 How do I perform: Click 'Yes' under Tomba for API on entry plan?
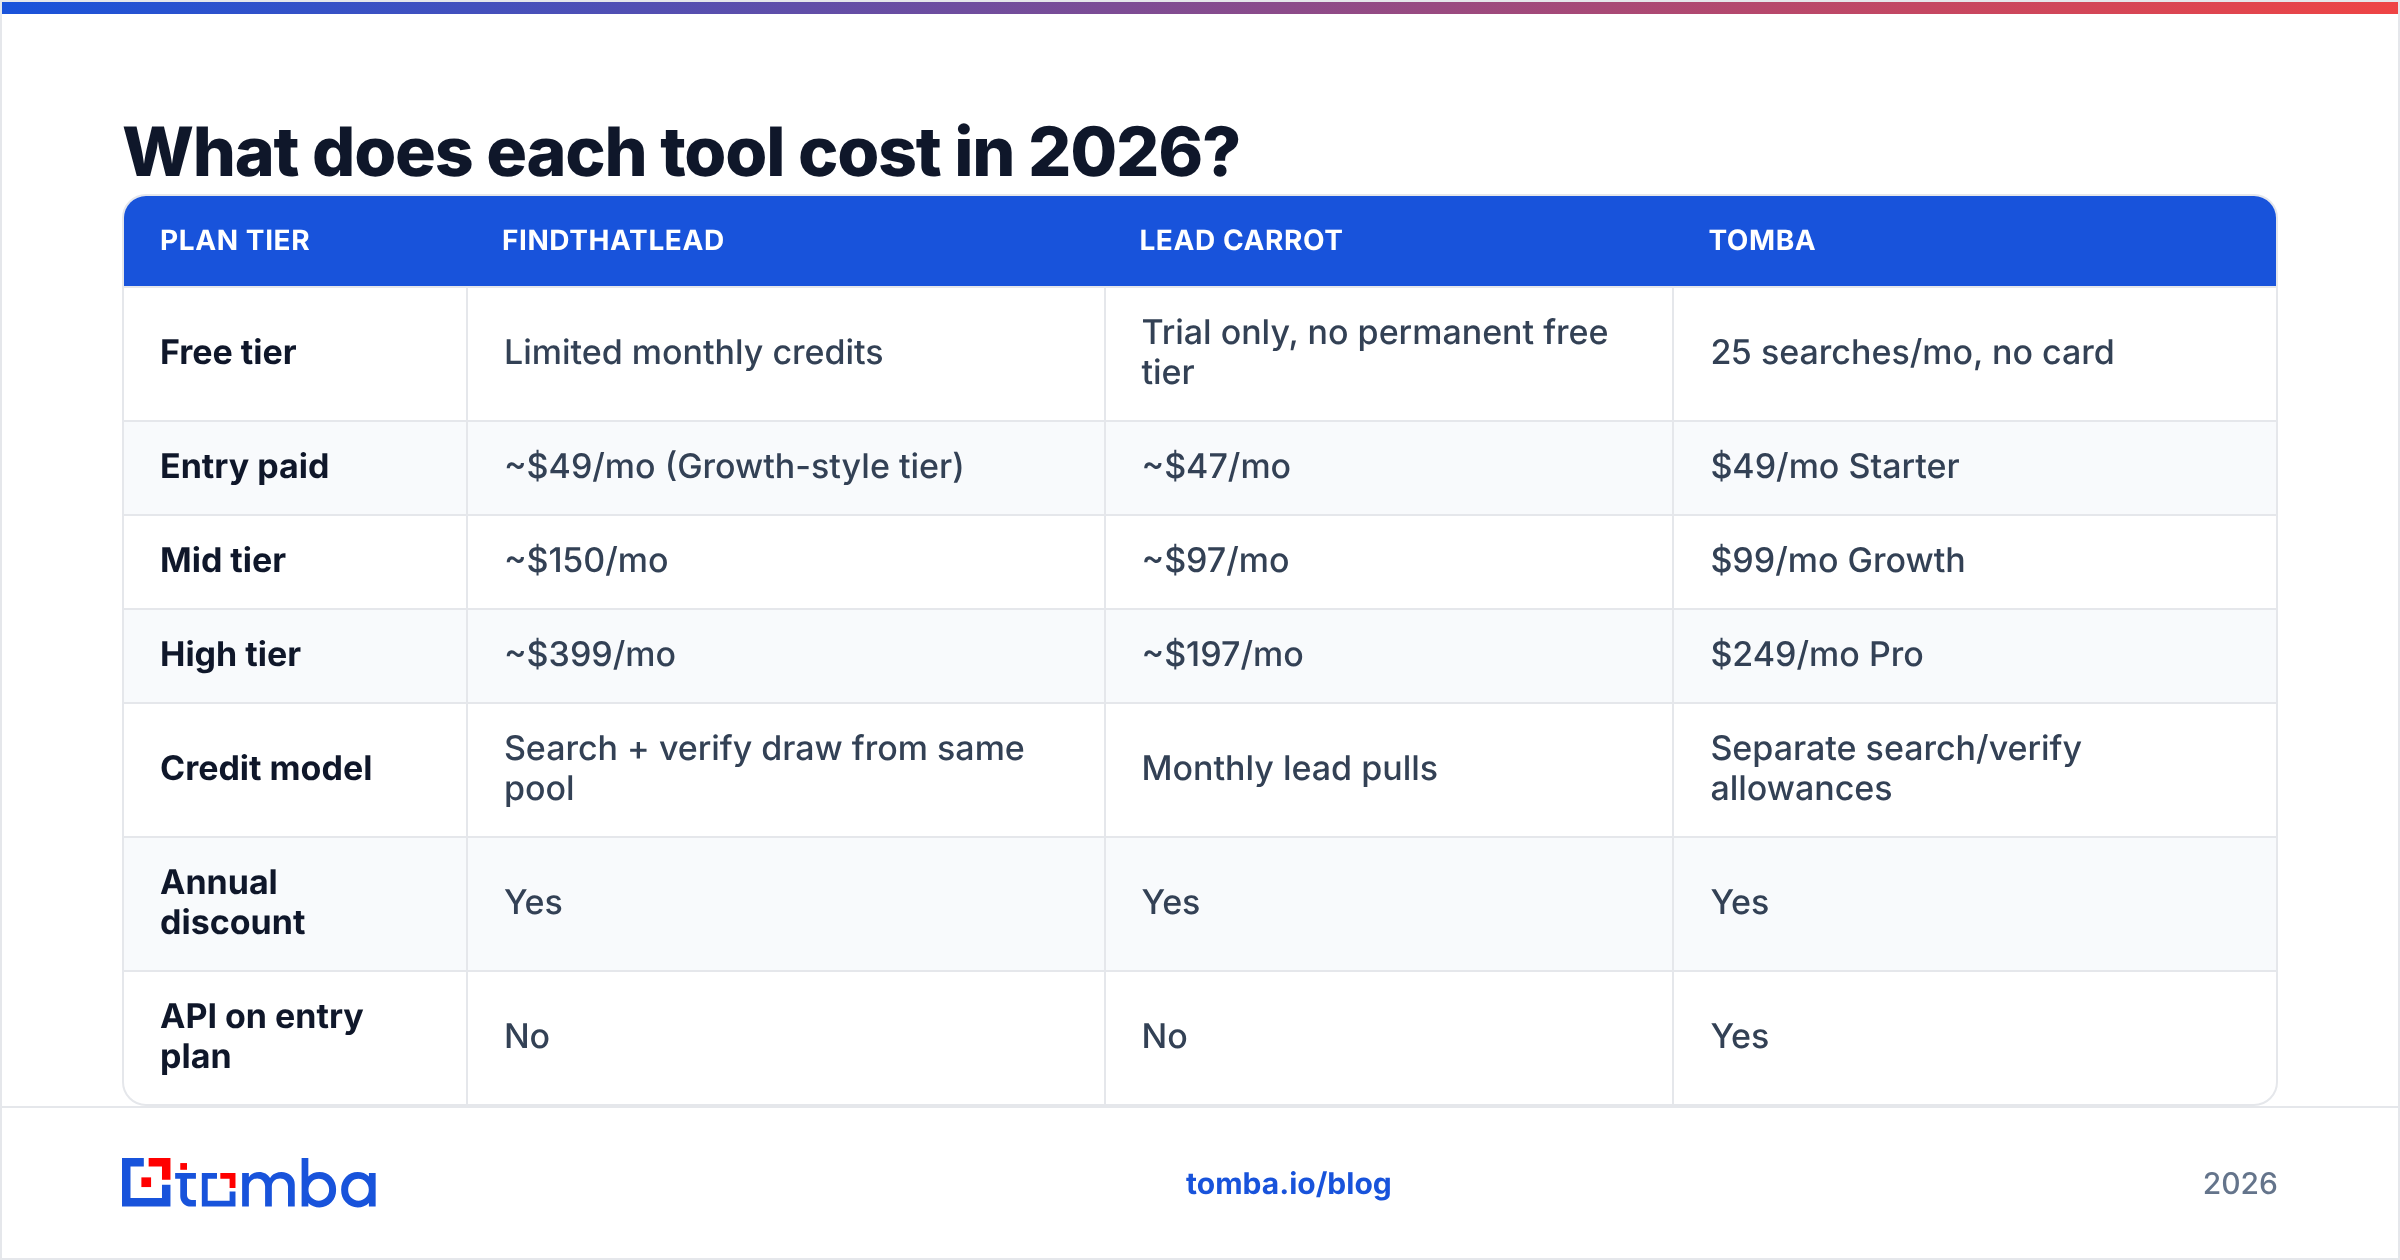(1739, 1036)
